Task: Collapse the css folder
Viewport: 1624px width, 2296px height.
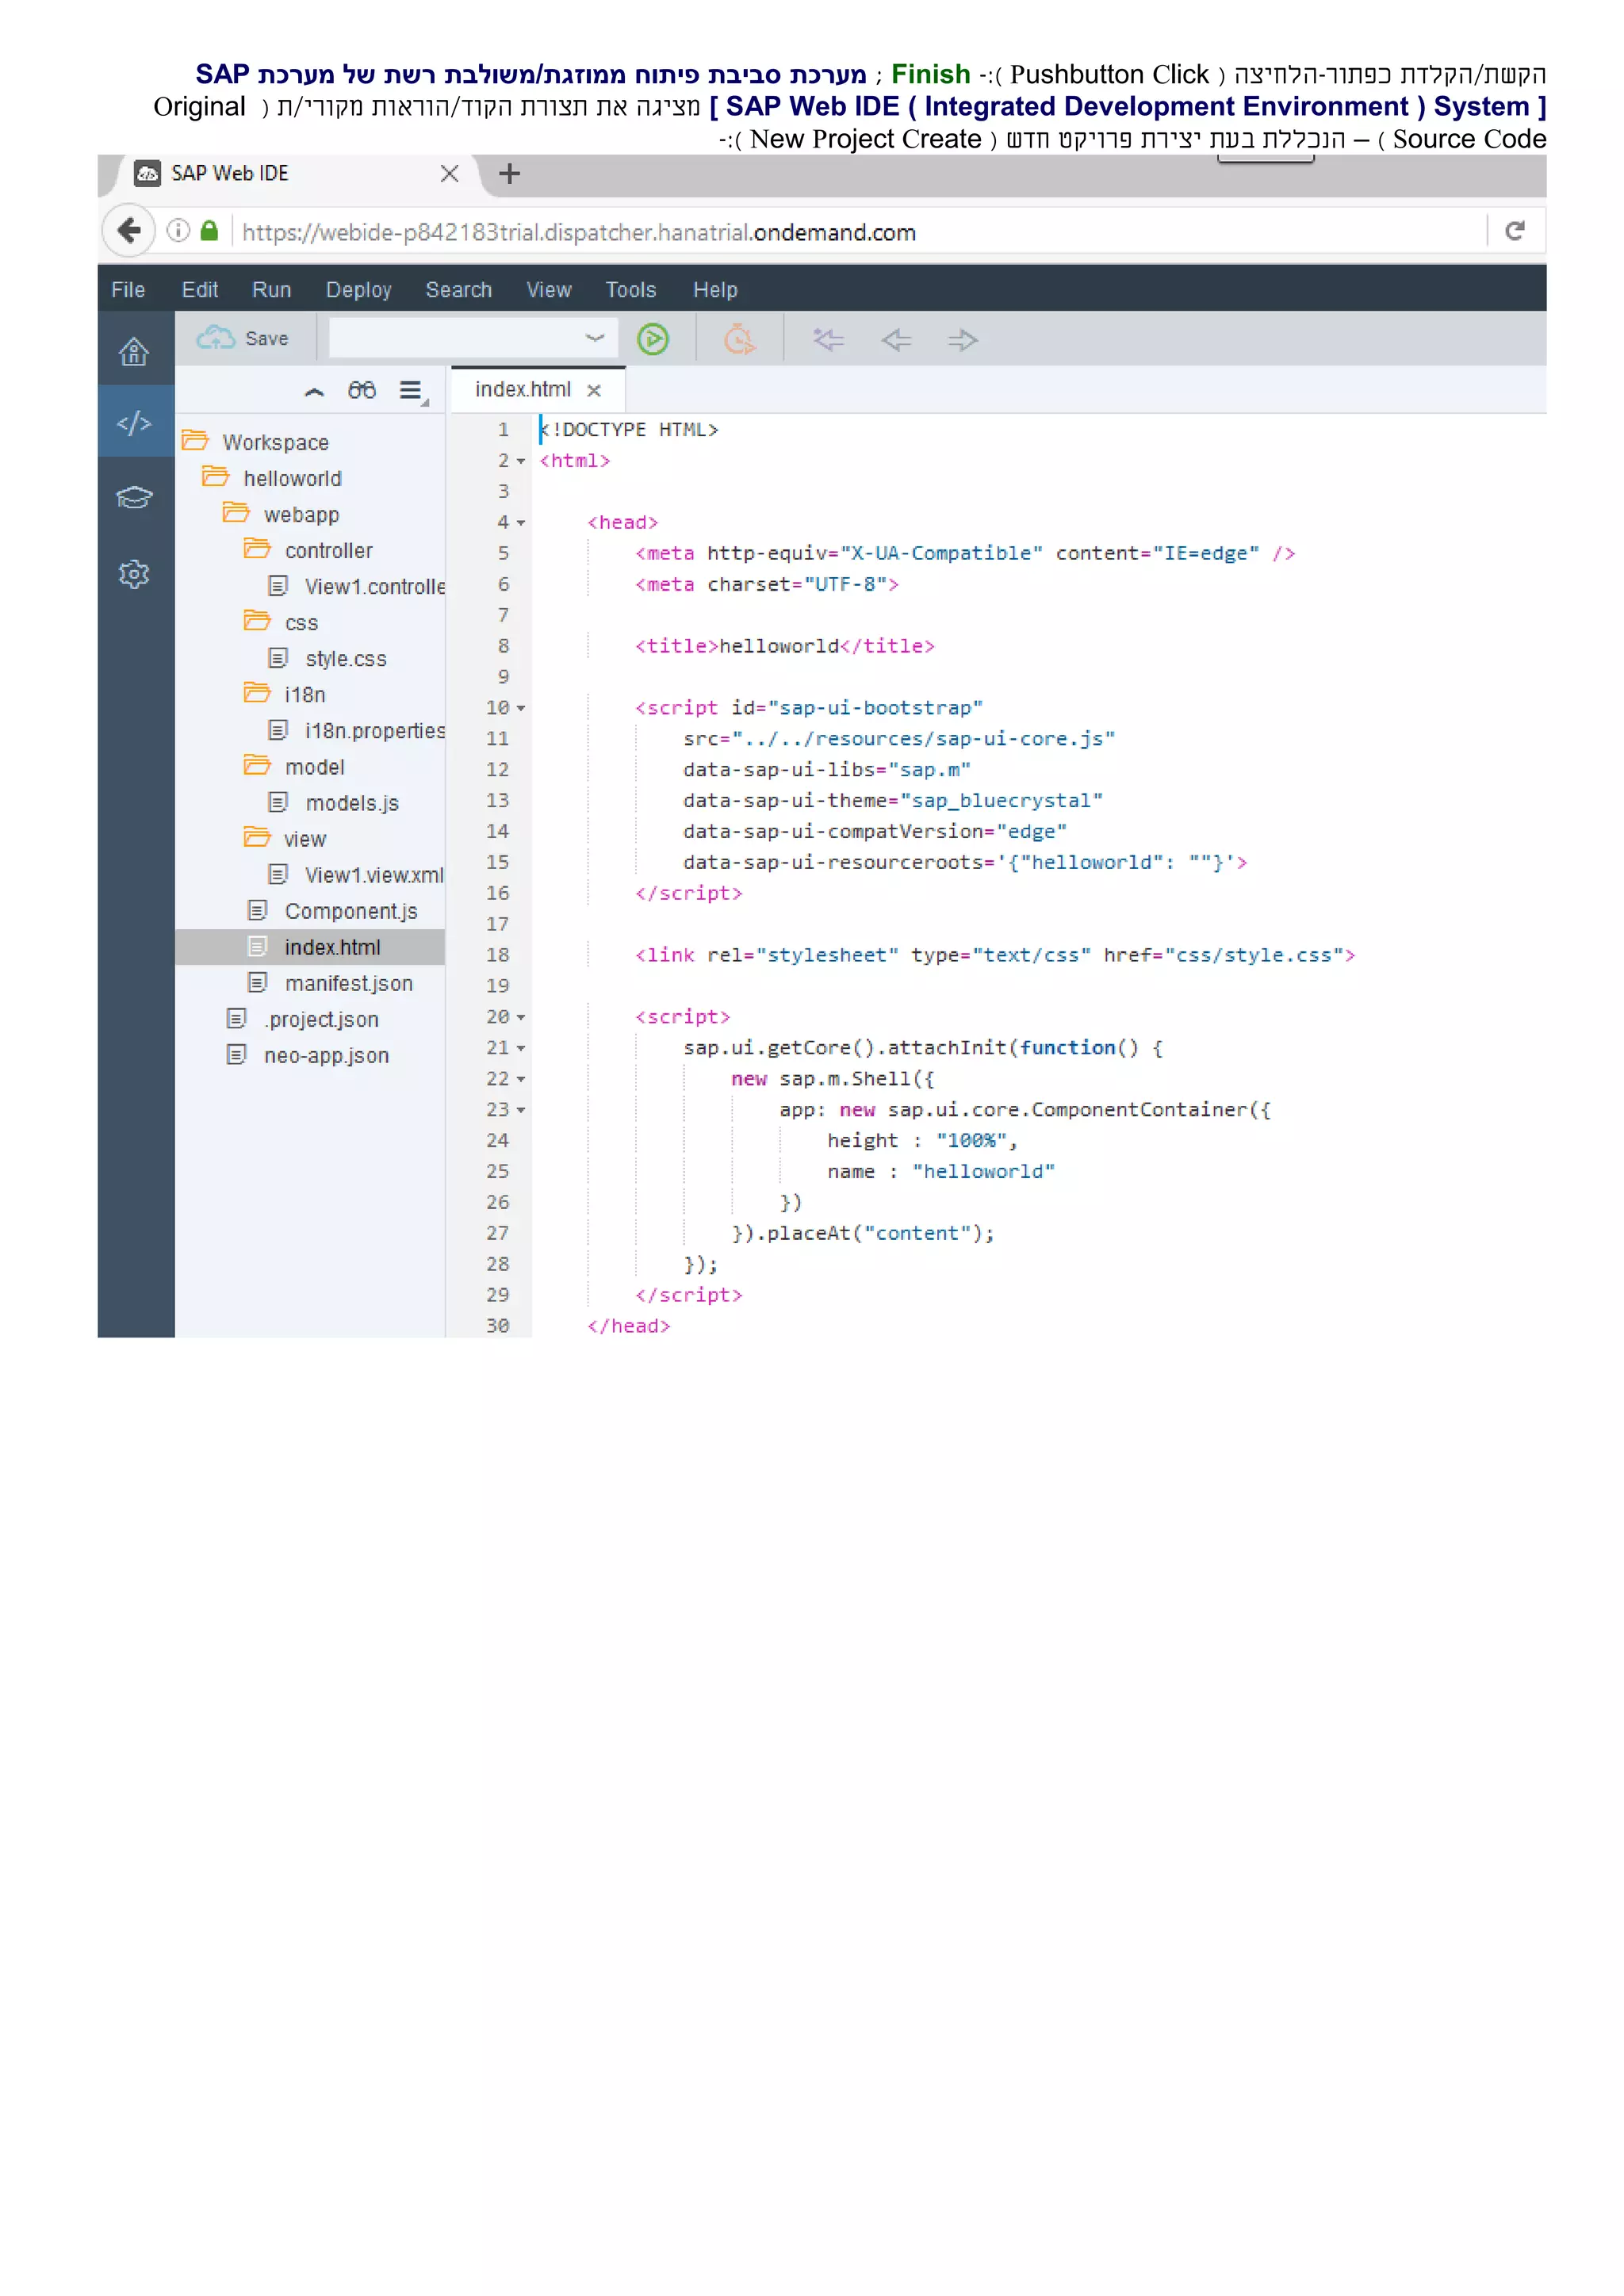Action: point(257,621)
